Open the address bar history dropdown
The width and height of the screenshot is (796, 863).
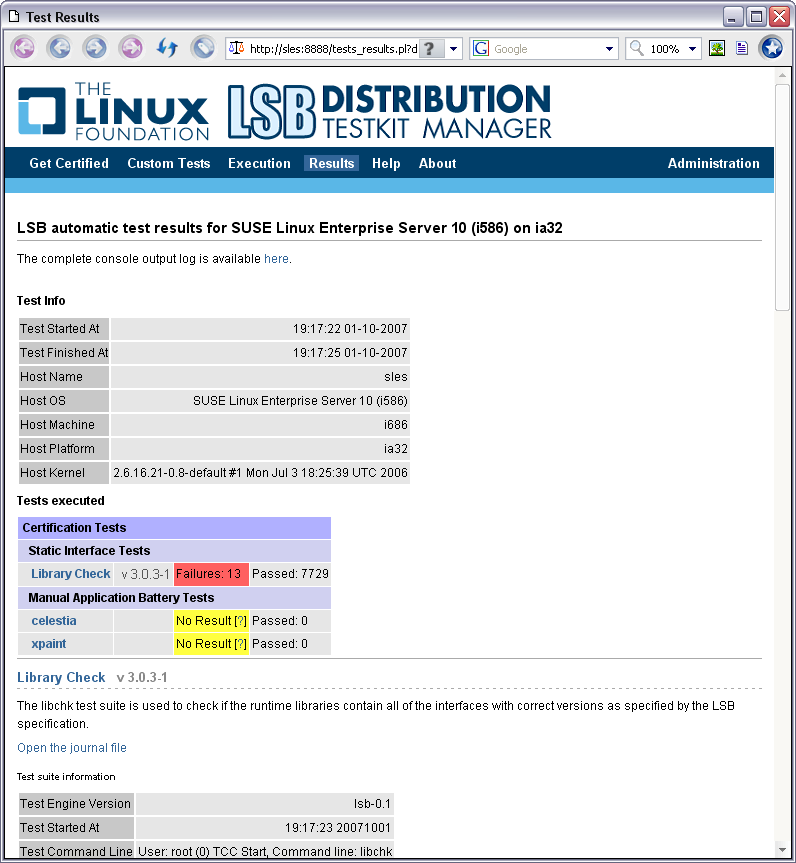(x=453, y=49)
